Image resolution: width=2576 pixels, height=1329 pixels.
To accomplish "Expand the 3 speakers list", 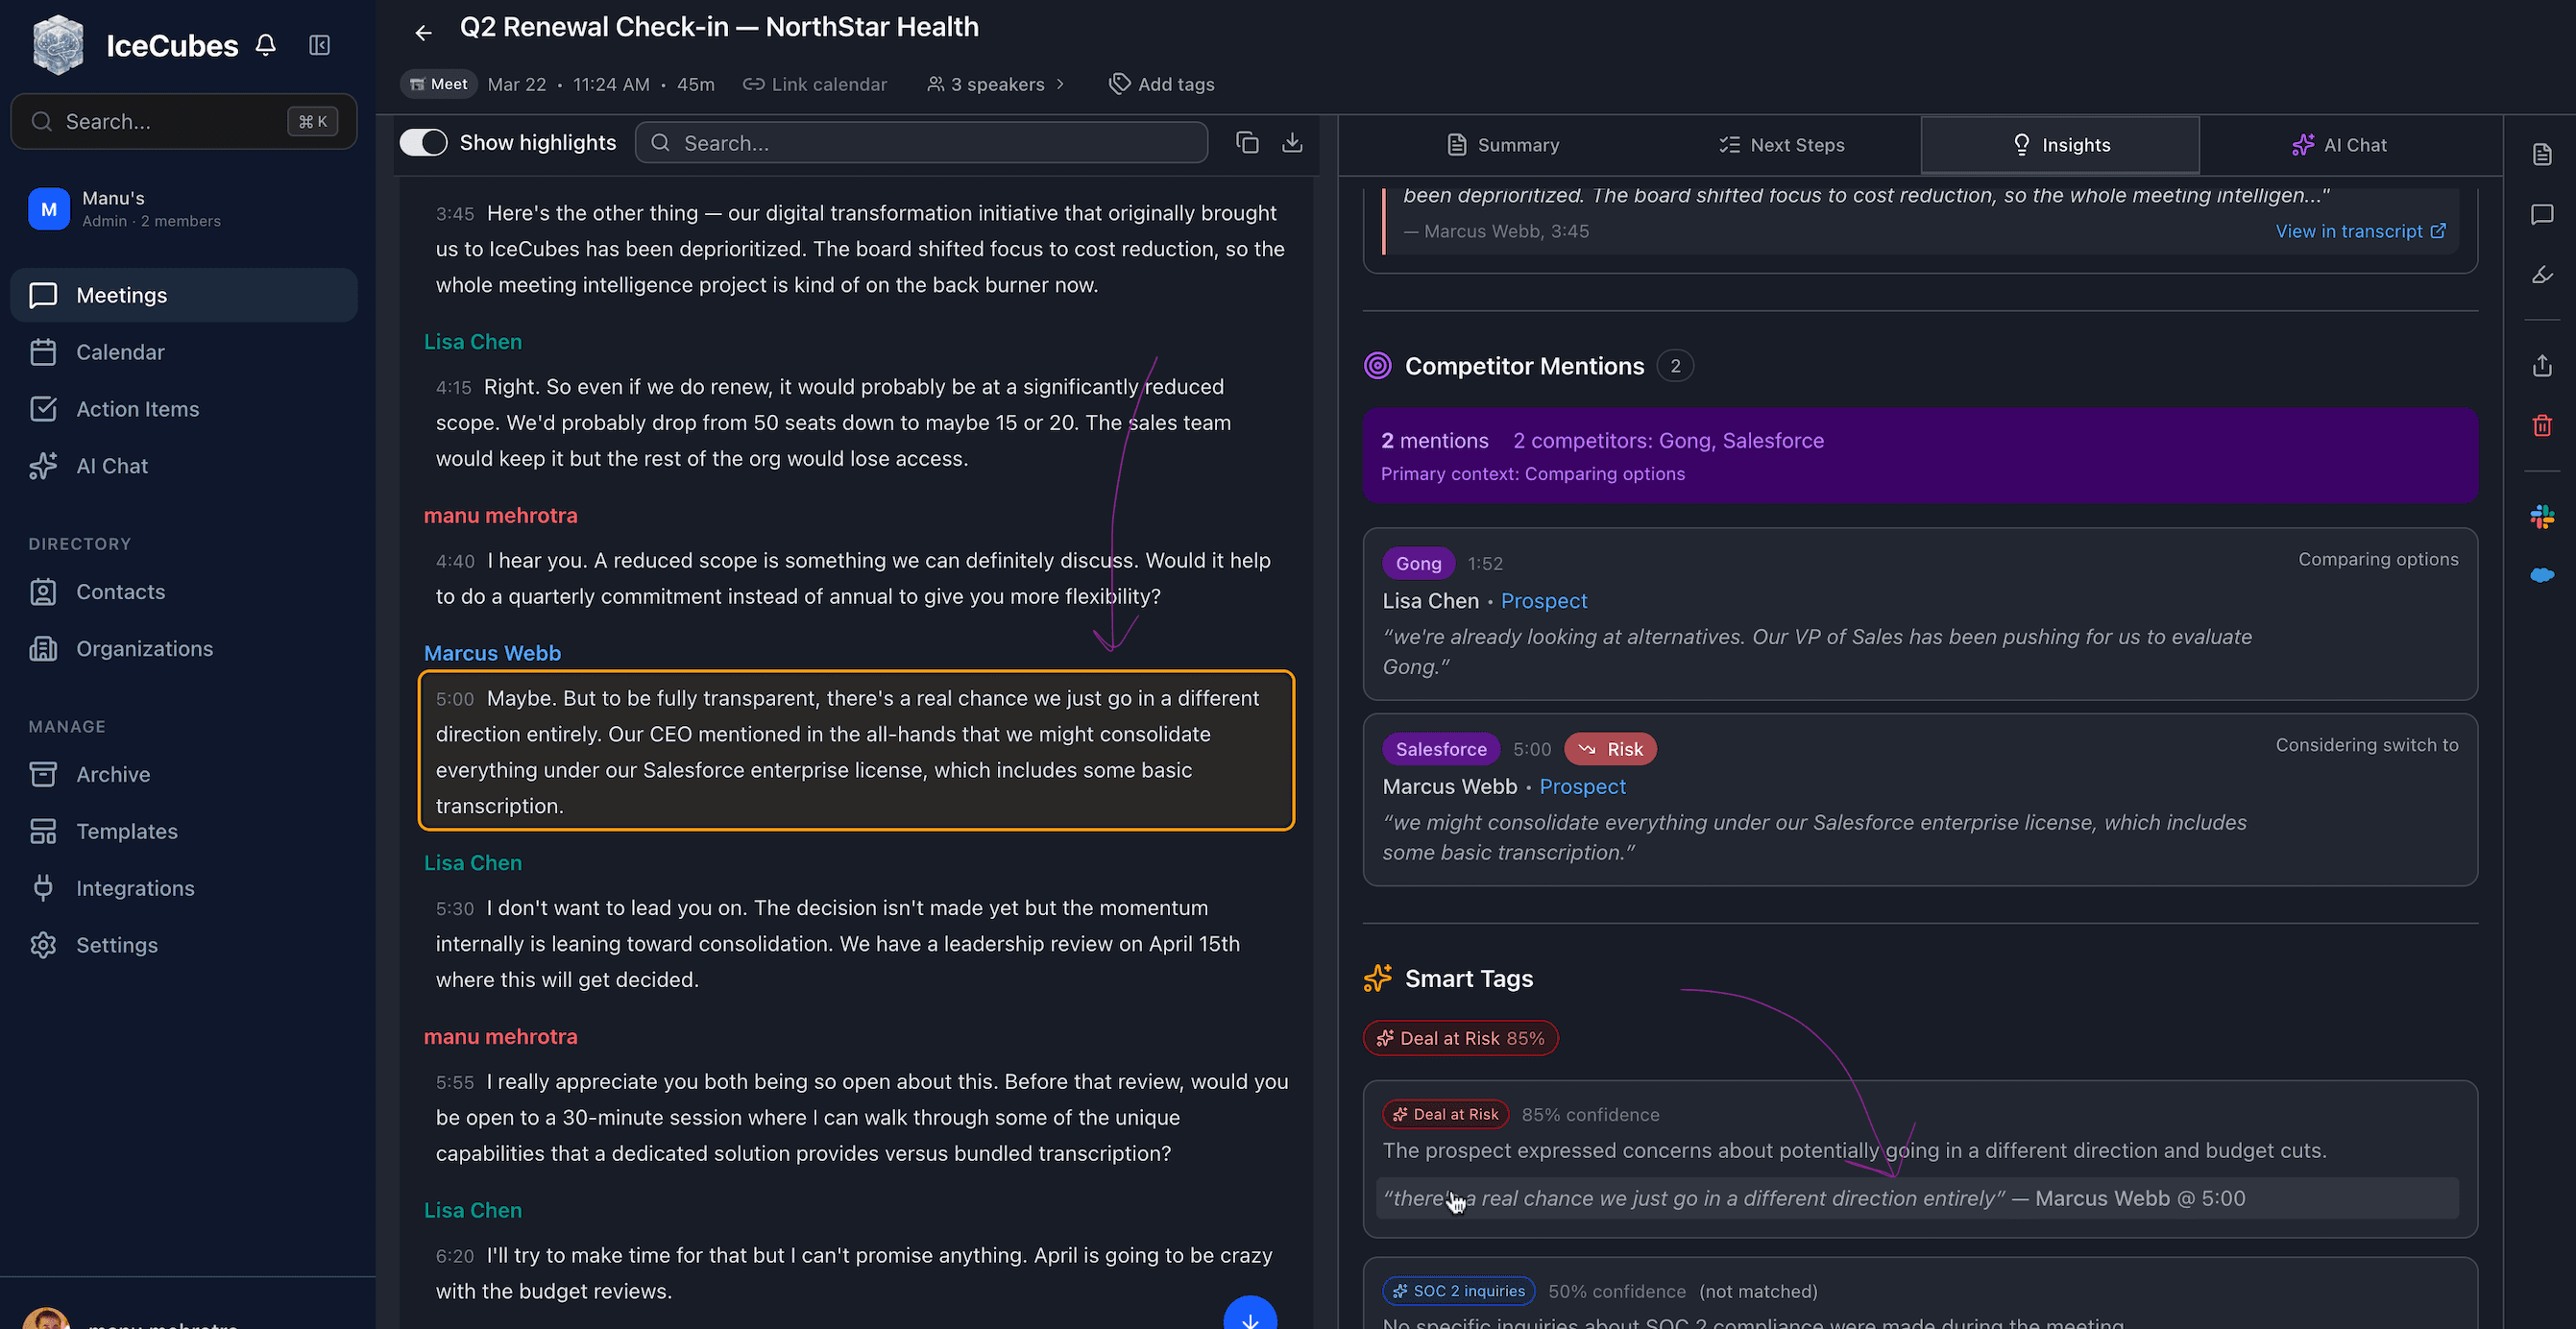I will [x=995, y=84].
